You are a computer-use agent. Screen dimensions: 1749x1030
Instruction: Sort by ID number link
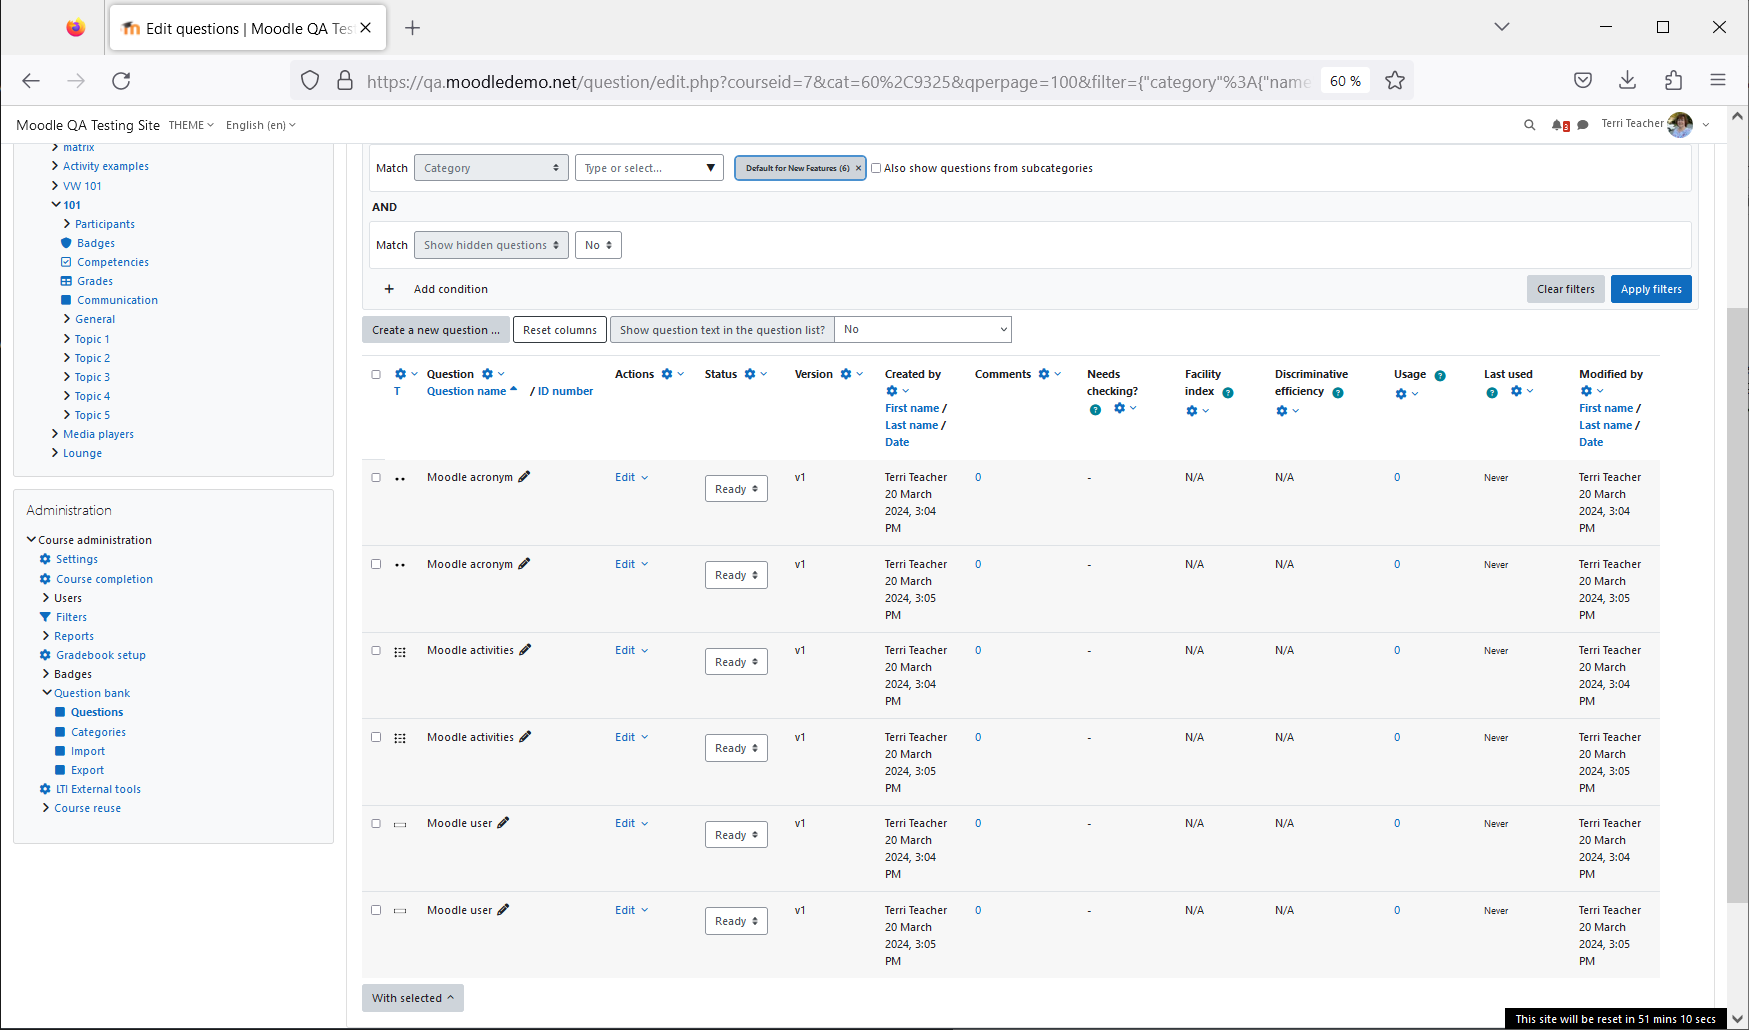pos(566,391)
